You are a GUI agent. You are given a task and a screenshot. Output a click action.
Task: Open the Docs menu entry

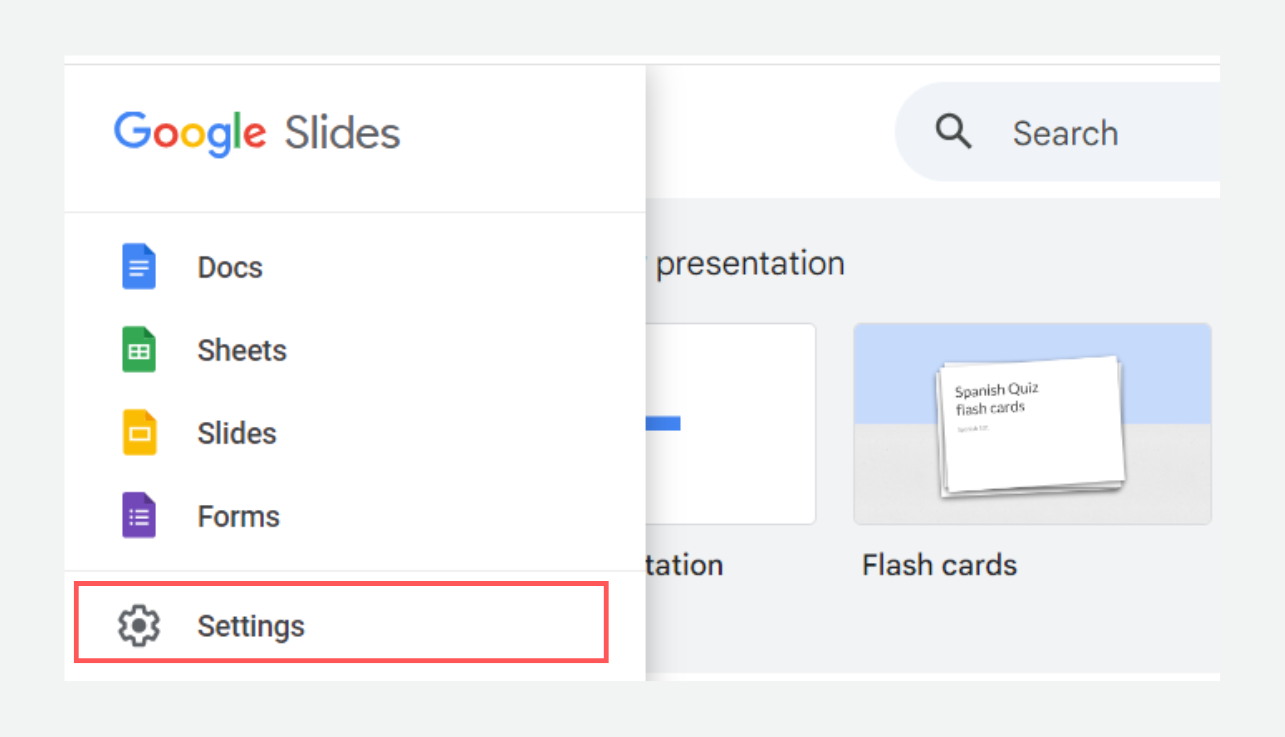[x=230, y=267]
